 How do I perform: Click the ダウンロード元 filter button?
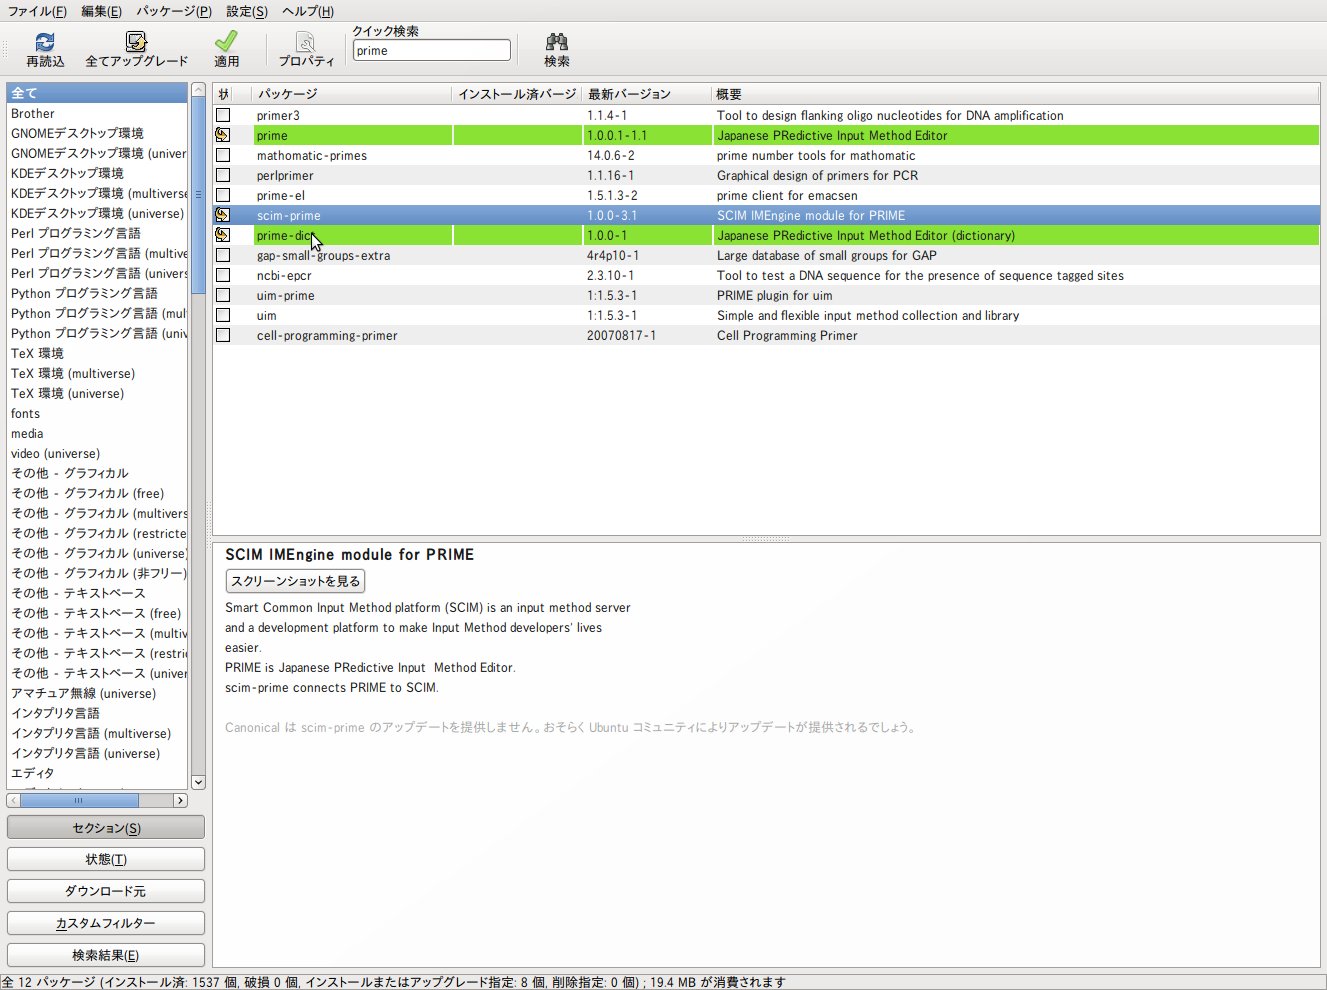106,891
